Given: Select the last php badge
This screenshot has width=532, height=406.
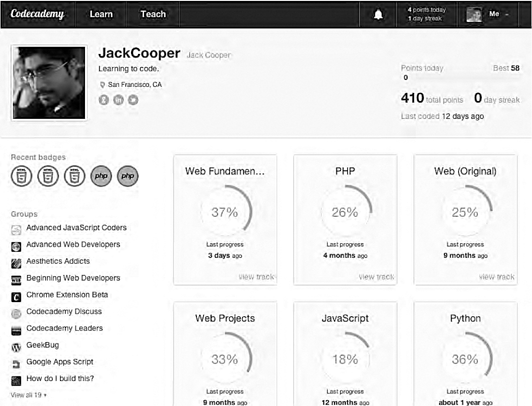Looking at the screenshot, I should [x=128, y=176].
